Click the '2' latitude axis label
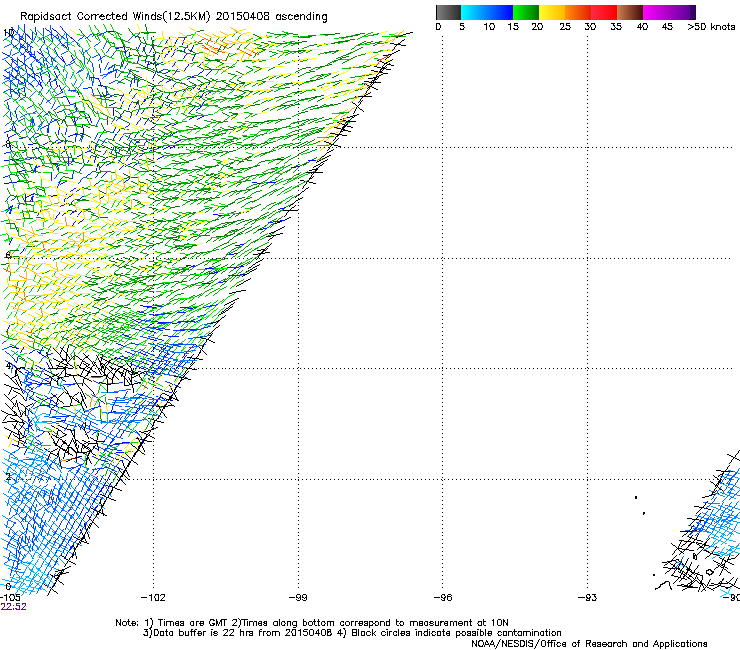The width and height of the screenshot is (740, 650). [8, 476]
